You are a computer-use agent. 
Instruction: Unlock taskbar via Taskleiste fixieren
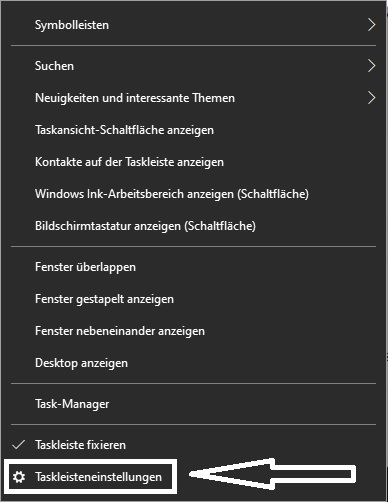(193, 445)
